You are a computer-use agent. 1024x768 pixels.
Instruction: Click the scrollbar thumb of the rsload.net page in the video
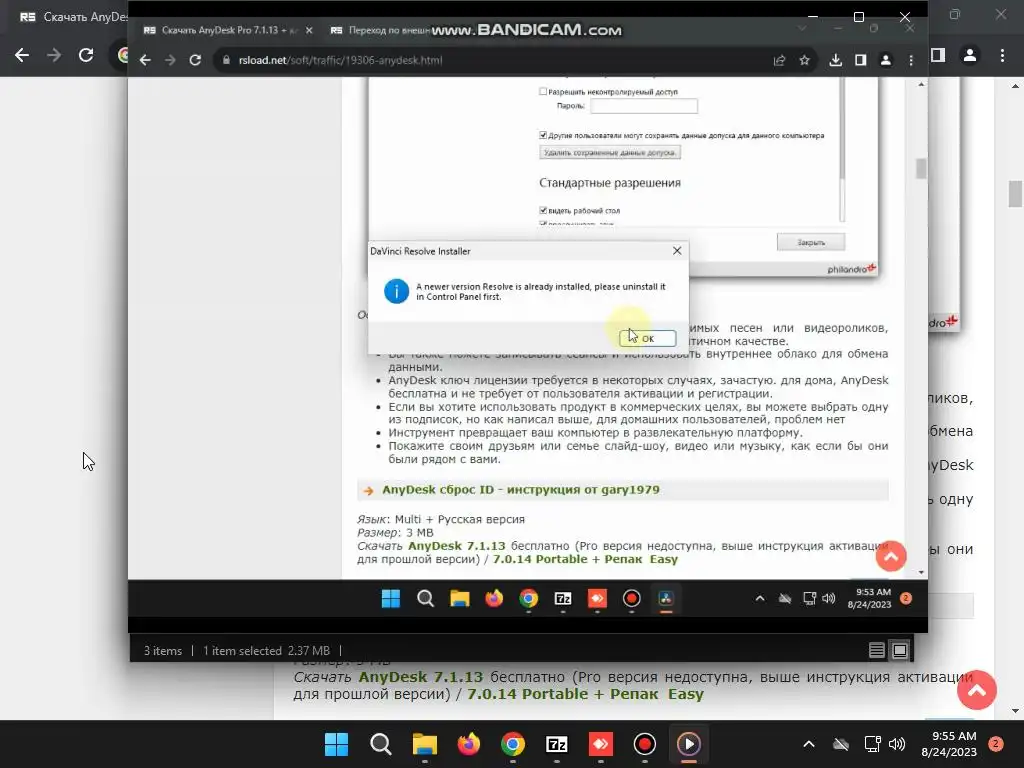click(921, 168)
